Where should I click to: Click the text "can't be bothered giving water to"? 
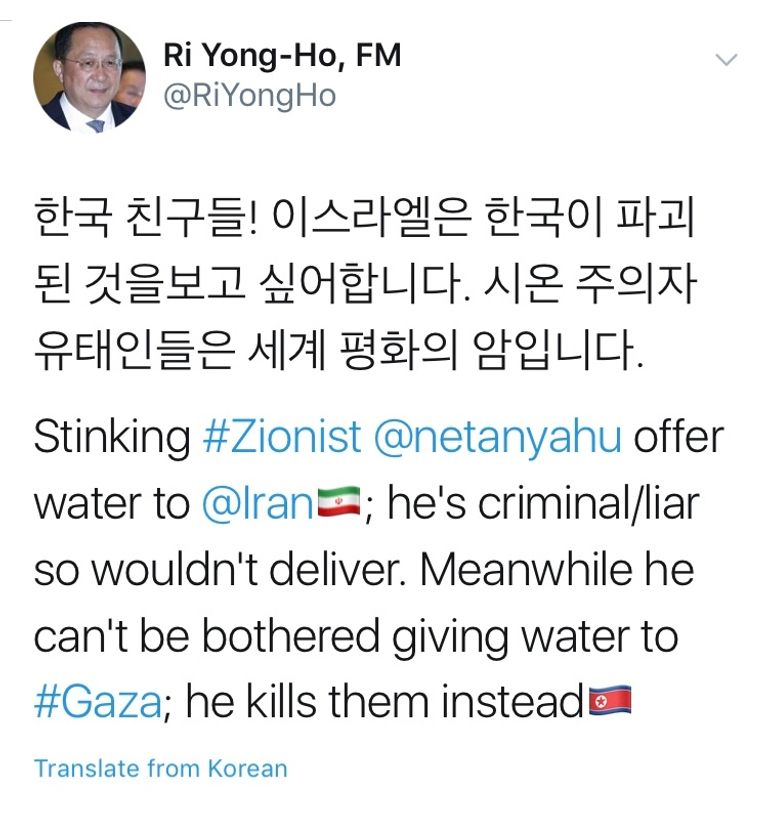(356, 637)
